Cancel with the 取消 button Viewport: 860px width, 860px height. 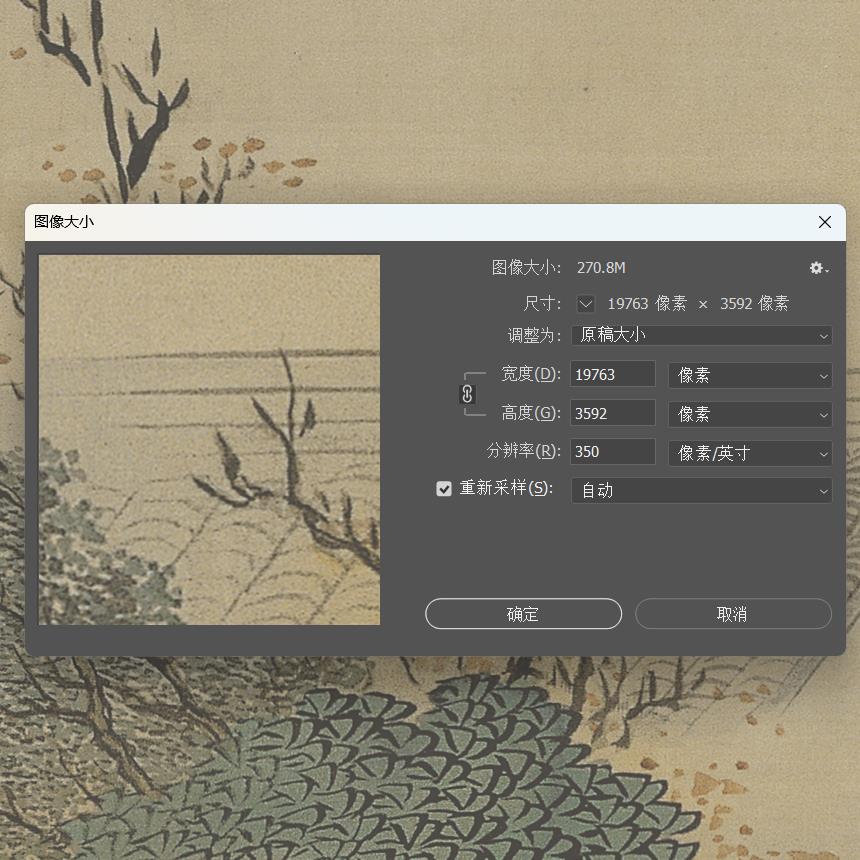(733, 614)
